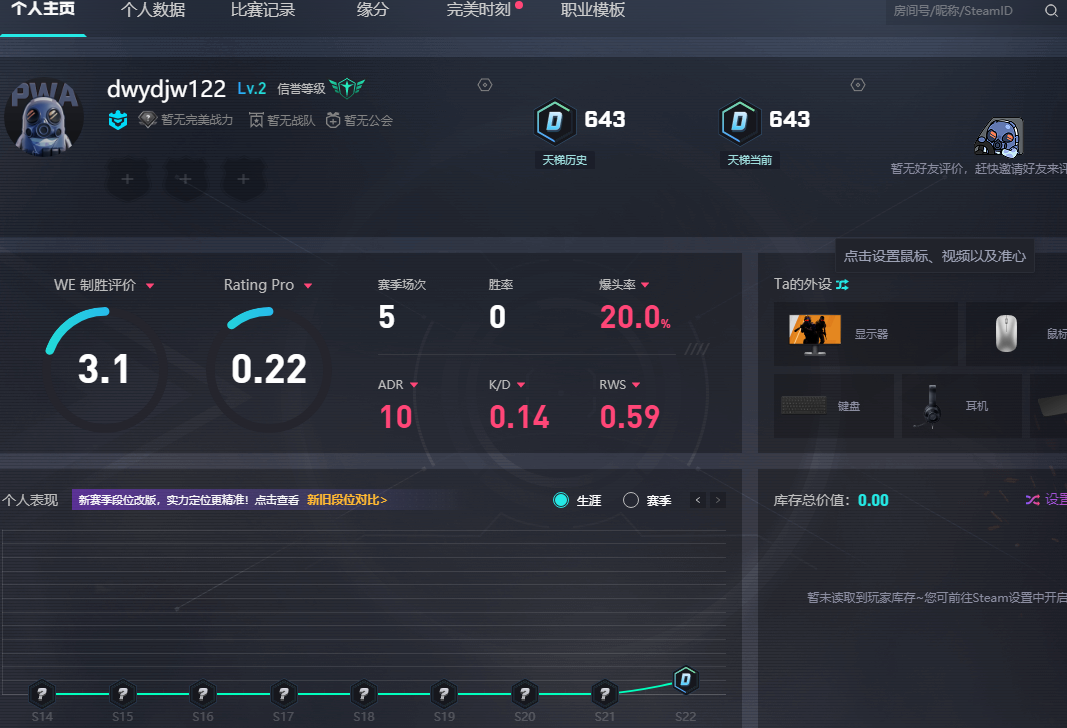Click the previous season arrow button

tap(698, 500)
